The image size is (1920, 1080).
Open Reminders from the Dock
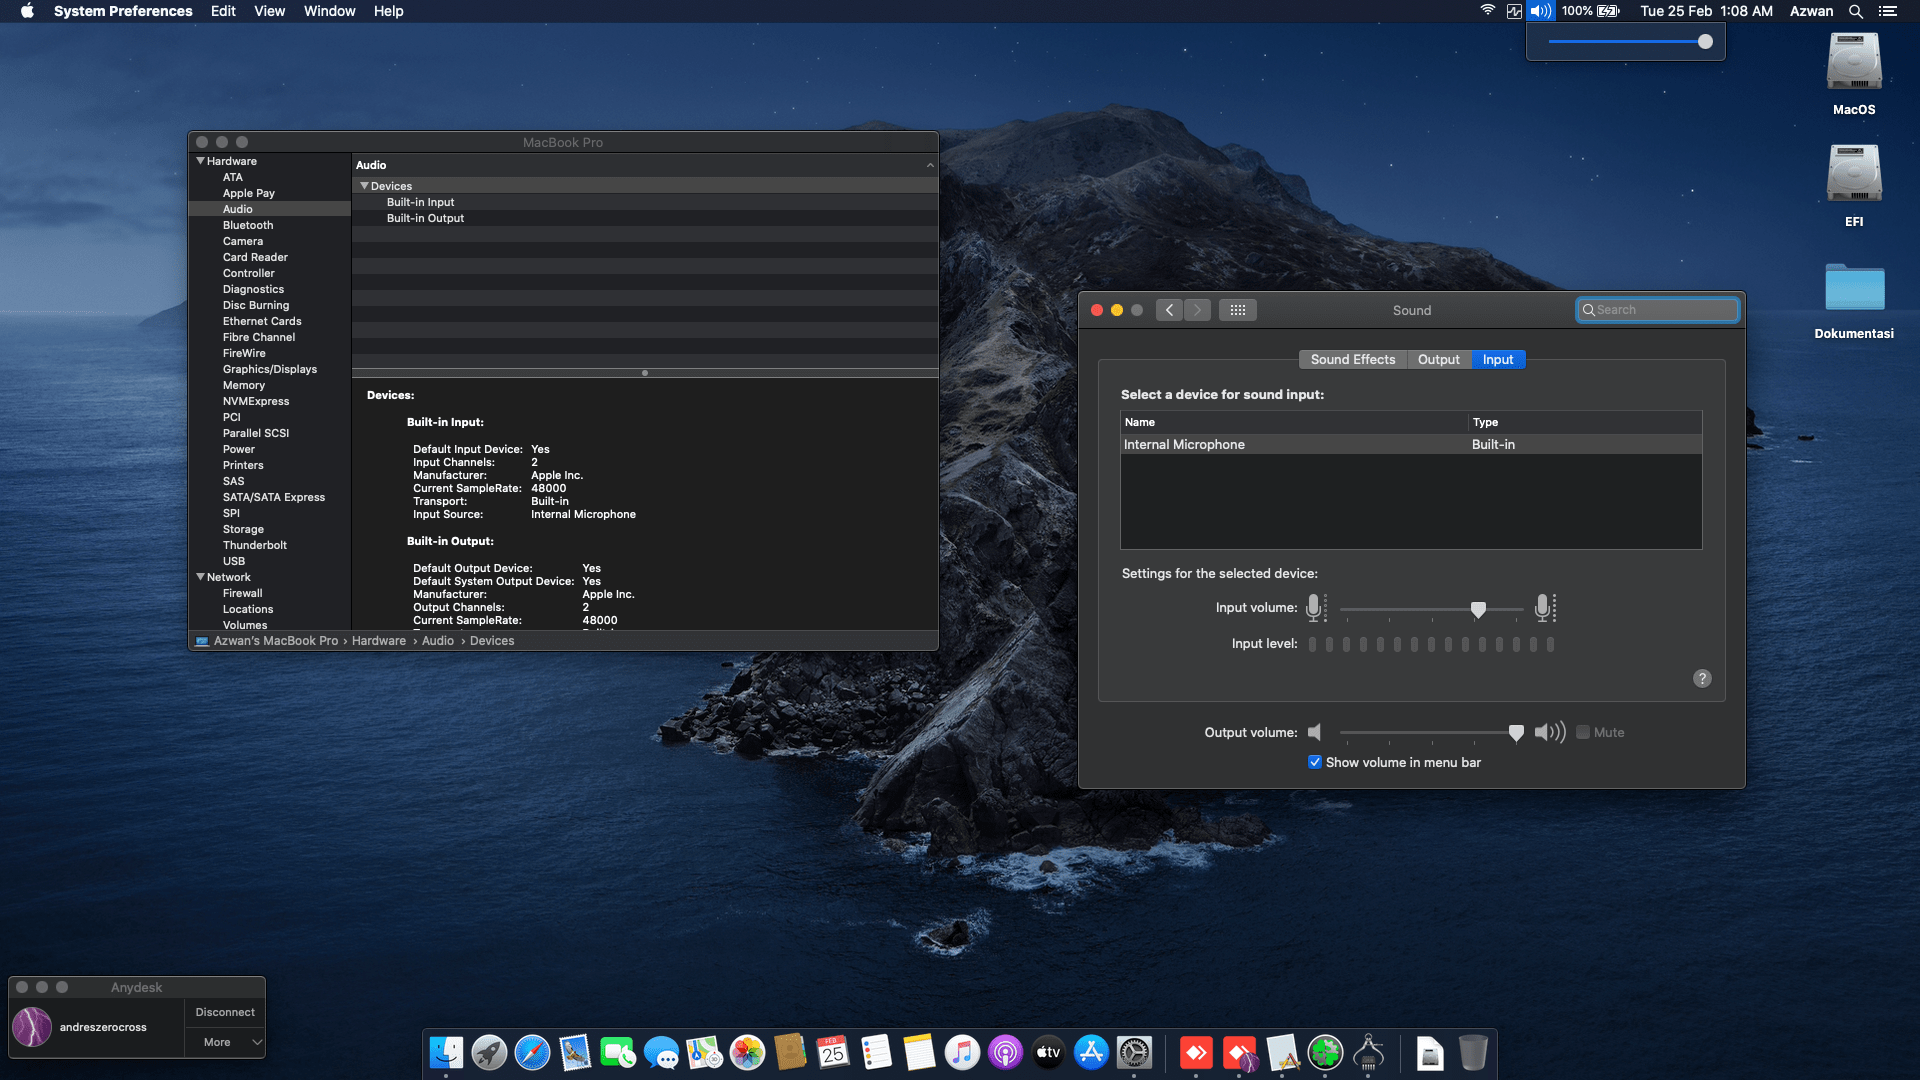click(876, 1053)
